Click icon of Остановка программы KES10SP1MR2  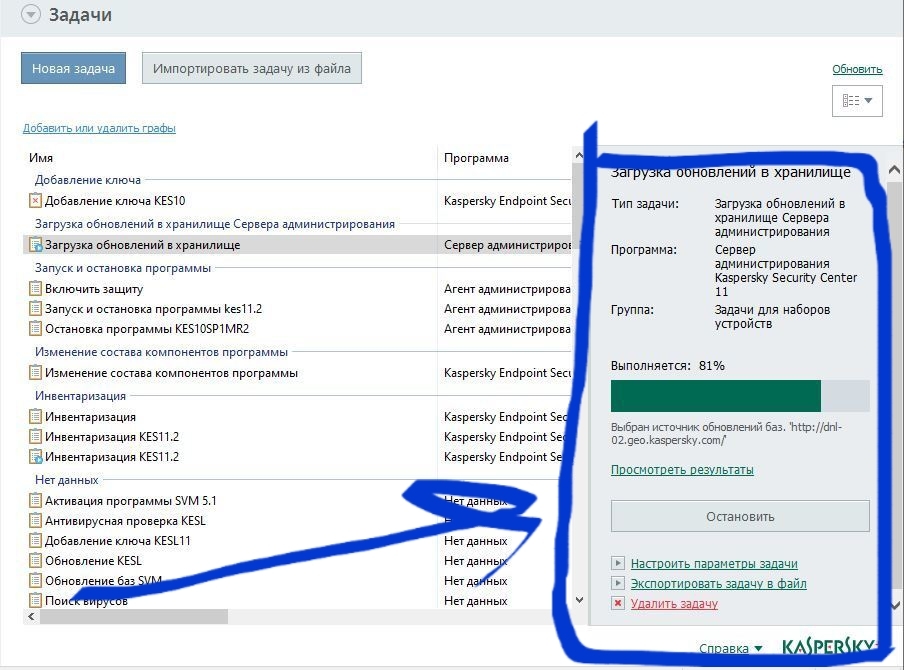click(x=35, y=329)
